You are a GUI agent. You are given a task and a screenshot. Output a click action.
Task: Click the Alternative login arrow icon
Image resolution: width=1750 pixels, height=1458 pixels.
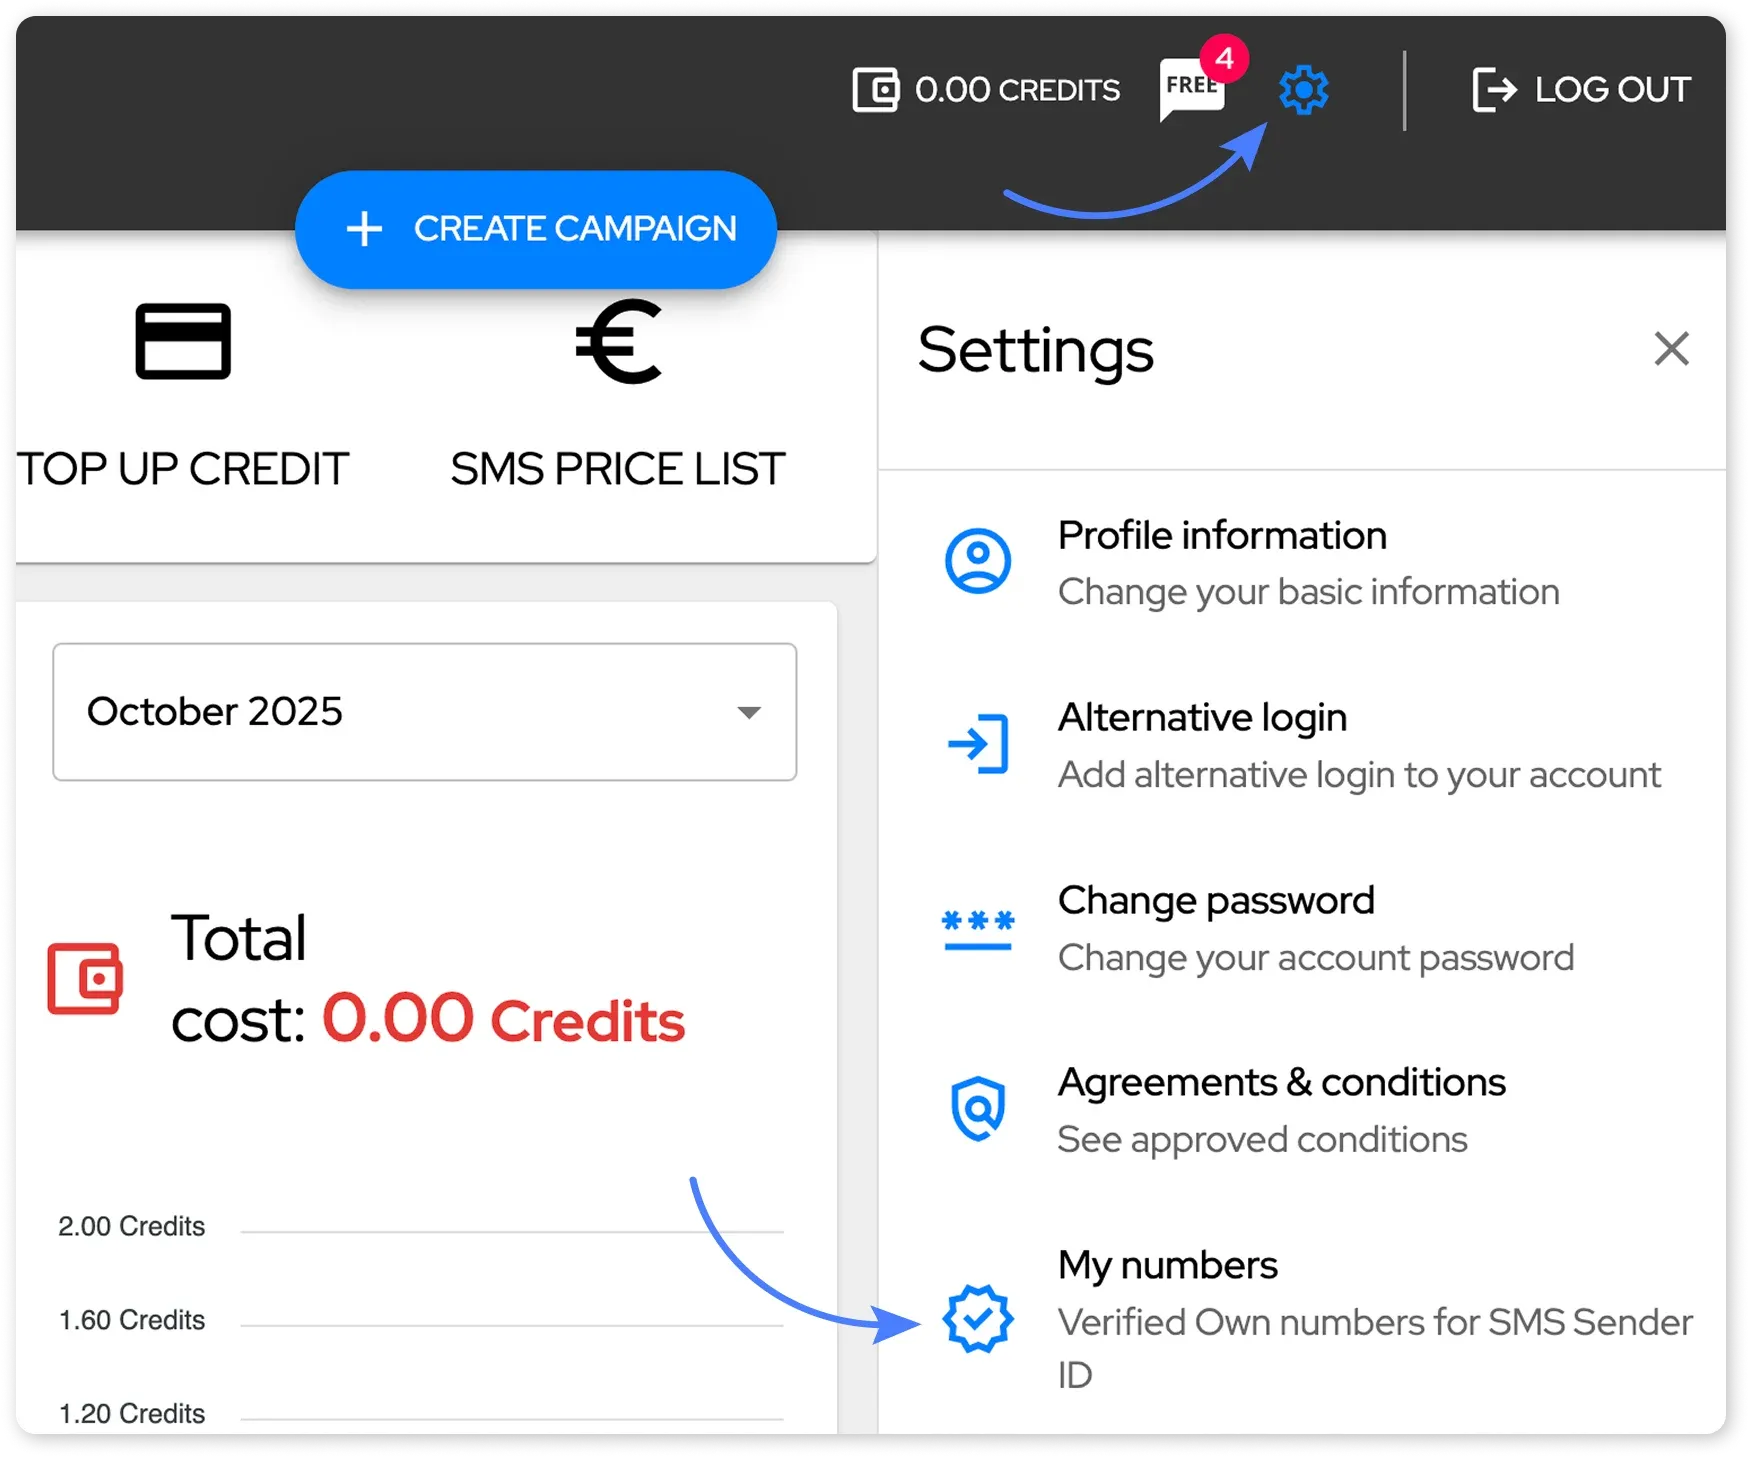coord(978,744)
